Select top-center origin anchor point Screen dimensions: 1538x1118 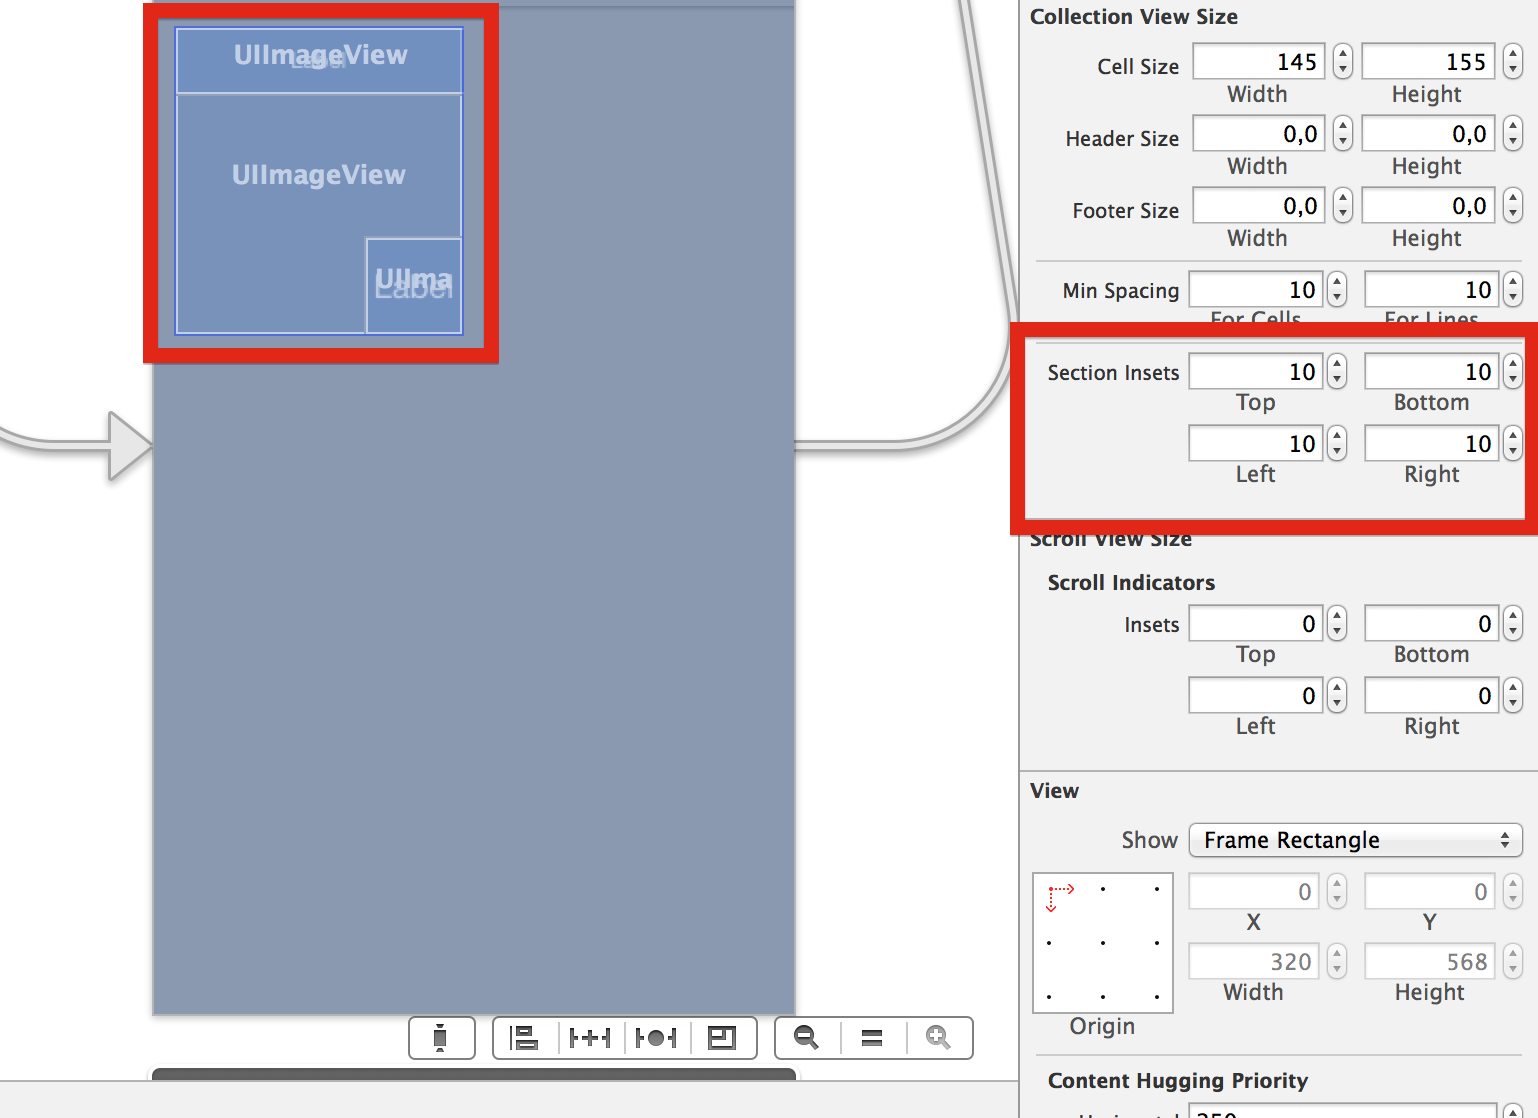[1103, 889]
